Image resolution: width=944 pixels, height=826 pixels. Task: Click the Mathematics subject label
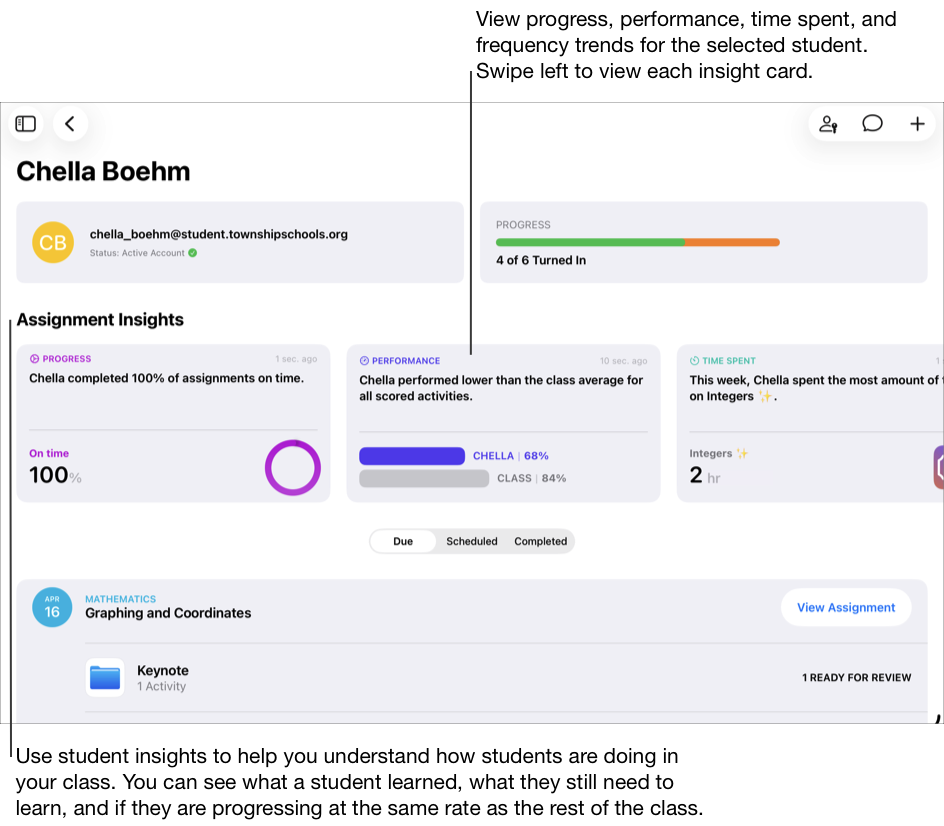tap(120, 598)
